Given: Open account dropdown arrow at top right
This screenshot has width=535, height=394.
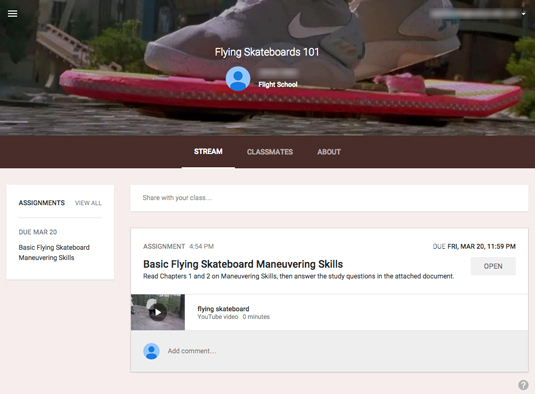Looking at the screenshot, I should 523,14.
